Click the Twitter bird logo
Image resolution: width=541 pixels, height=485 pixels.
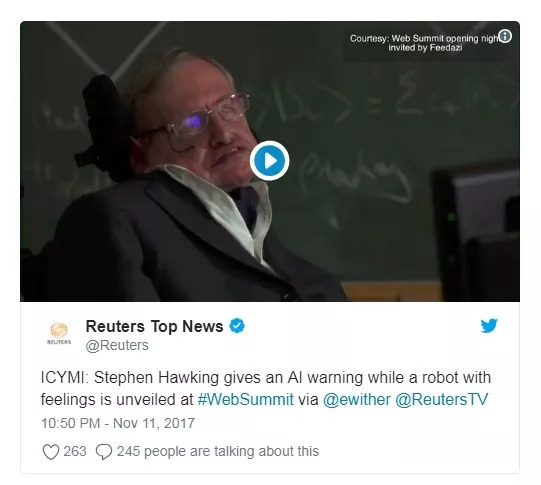click(489, 325)
